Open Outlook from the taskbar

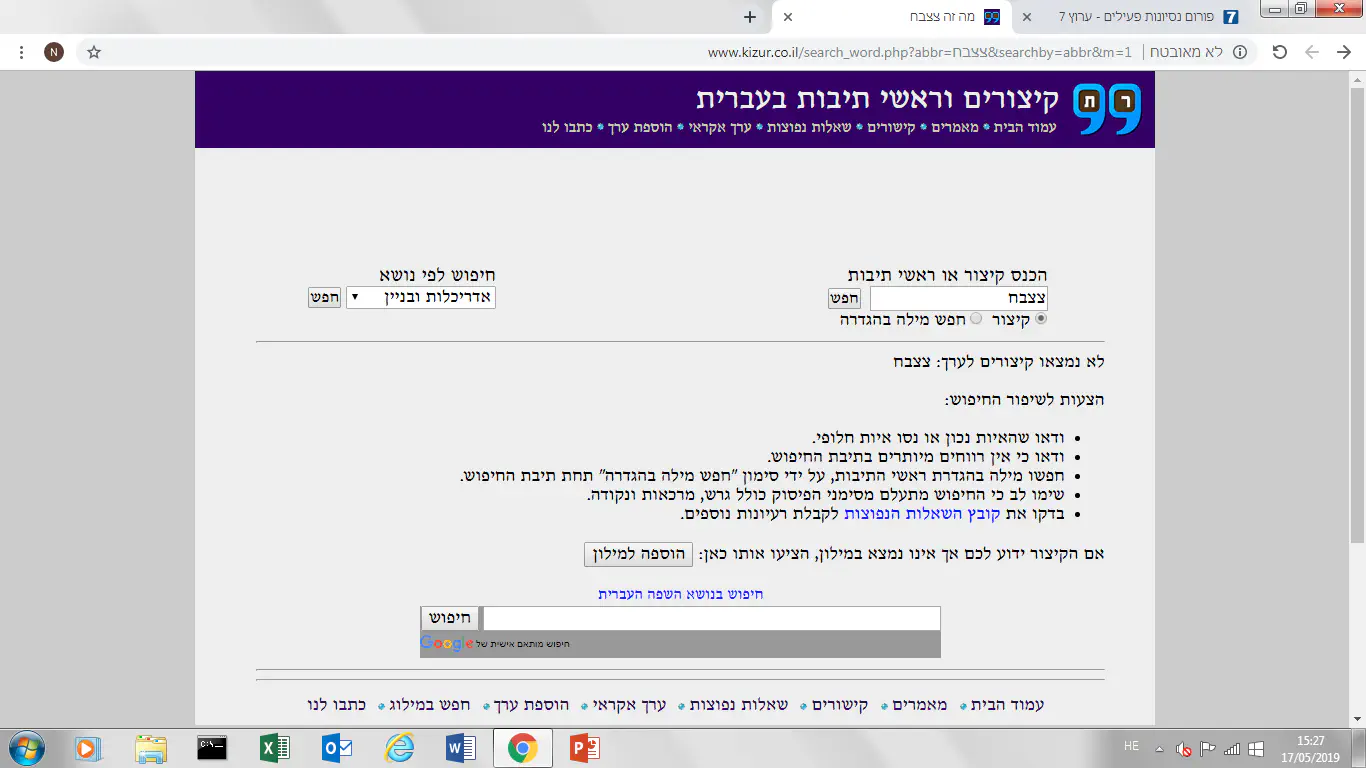(336, 748)
